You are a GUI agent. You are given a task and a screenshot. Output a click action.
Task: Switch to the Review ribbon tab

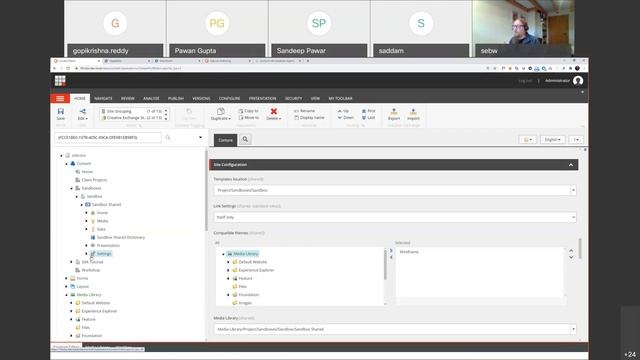(x=128, y=98)
